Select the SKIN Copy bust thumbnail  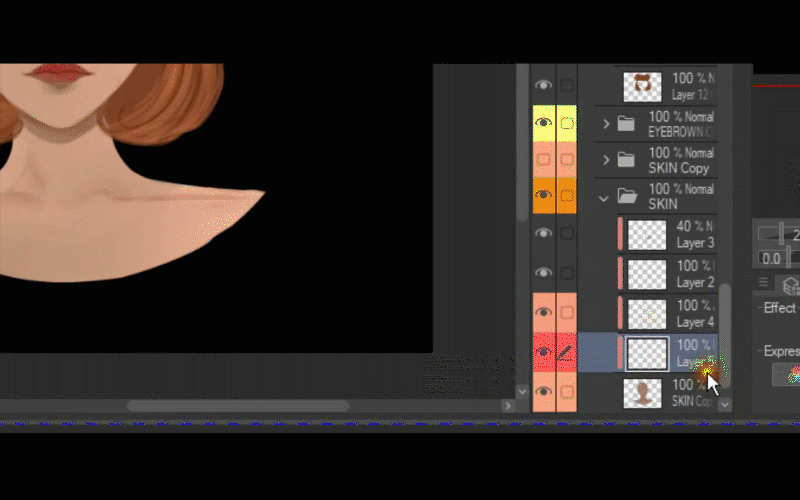pos(642,393)
